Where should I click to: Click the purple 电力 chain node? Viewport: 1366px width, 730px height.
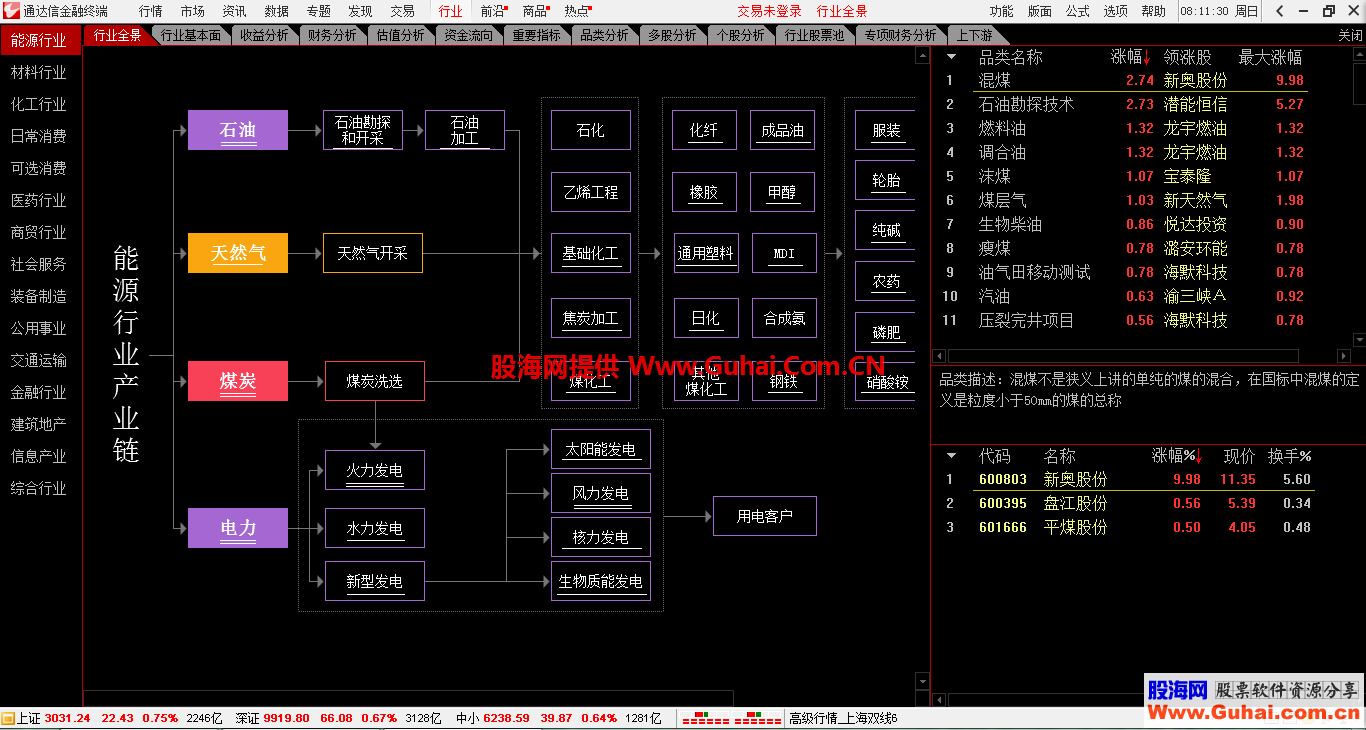pyautogui.click(x=238, y=528)
